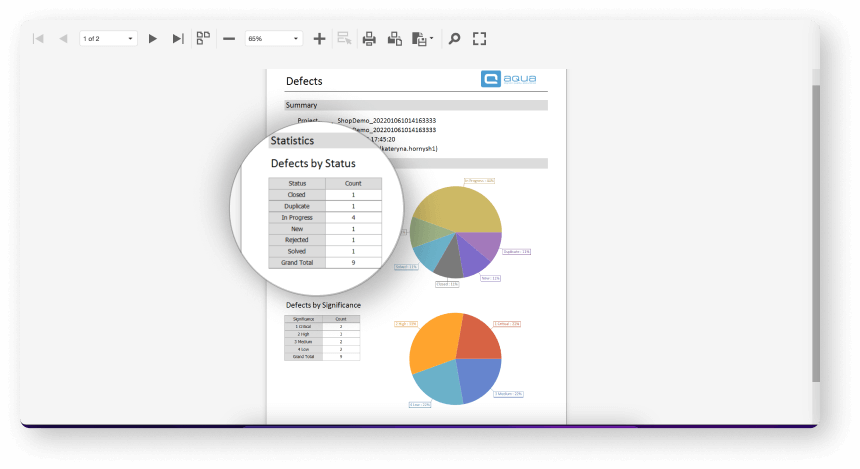
Task: Print the report
Action: pyautogui.click(x=369, y=39)
